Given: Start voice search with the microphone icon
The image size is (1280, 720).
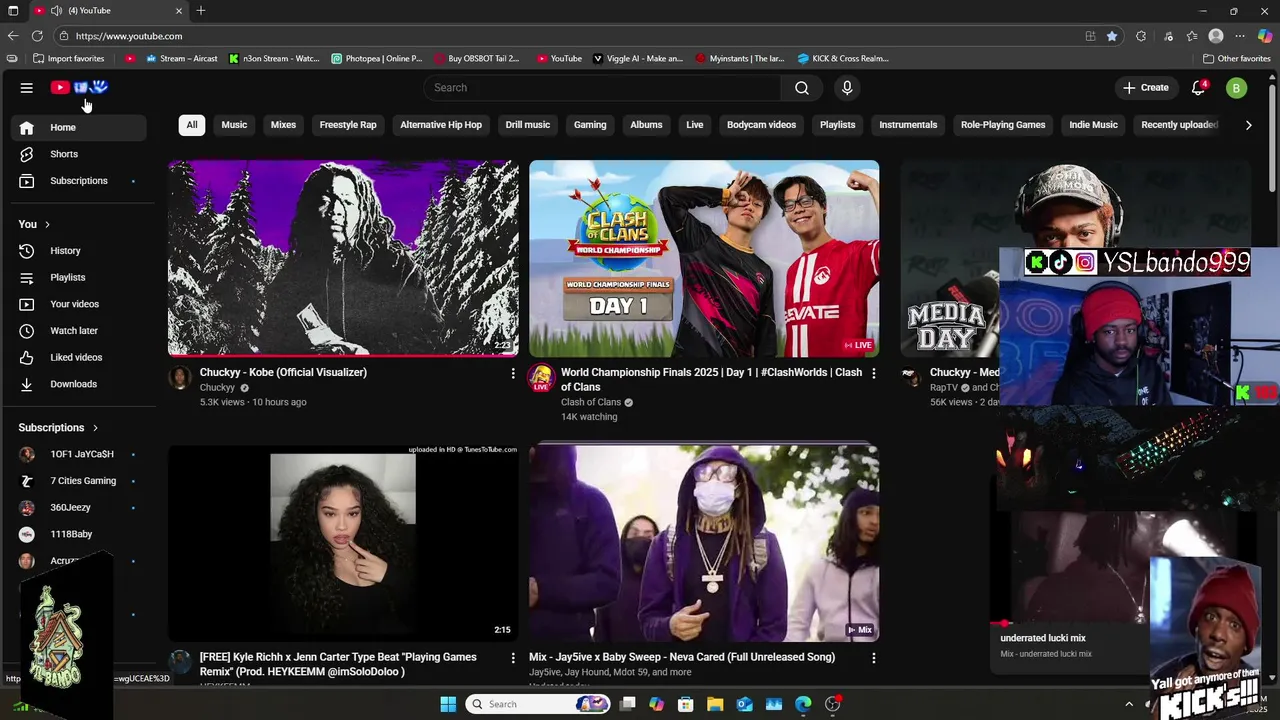Looking at the screenshot, I should click(847, 88).
